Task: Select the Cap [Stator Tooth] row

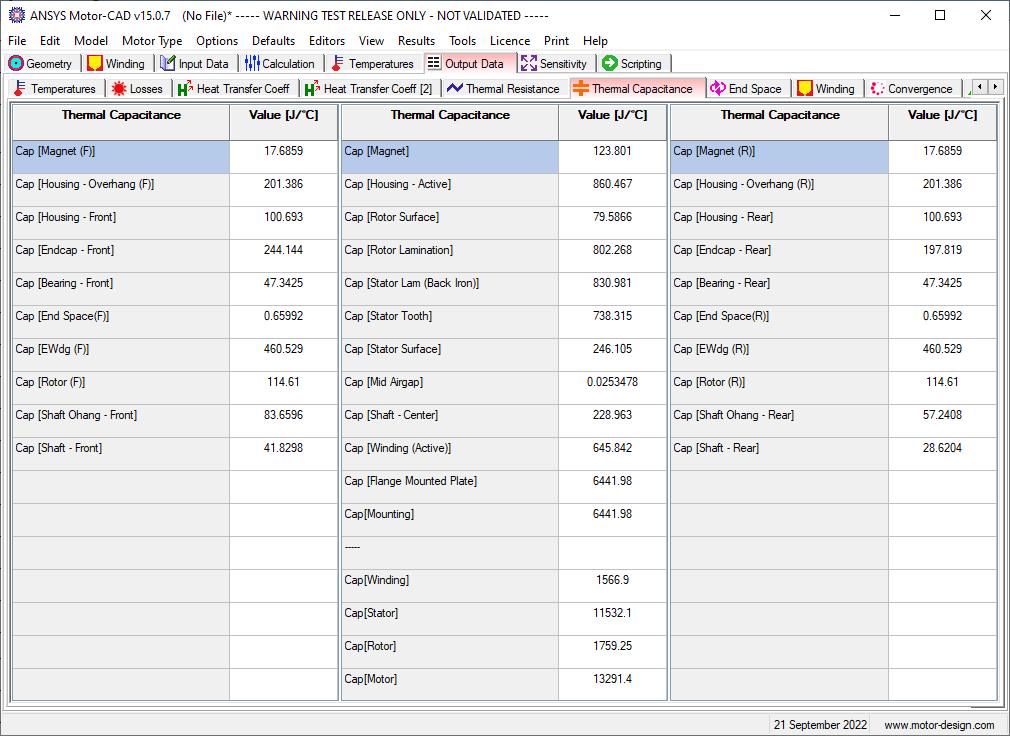Action: 449,316
